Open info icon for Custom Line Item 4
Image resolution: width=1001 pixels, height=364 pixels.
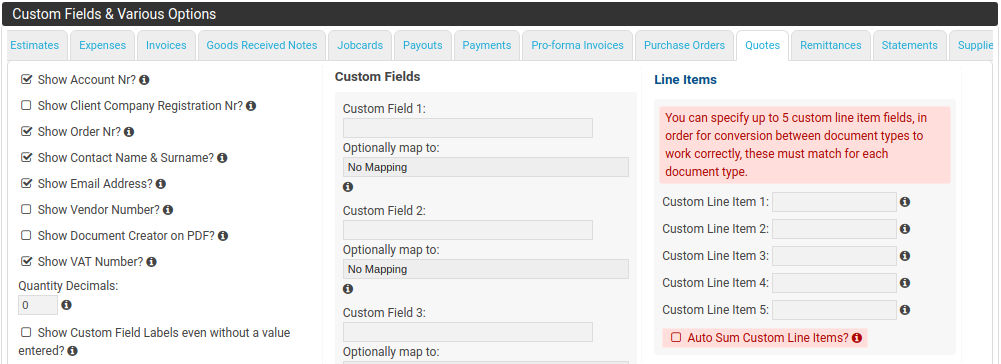905,282
